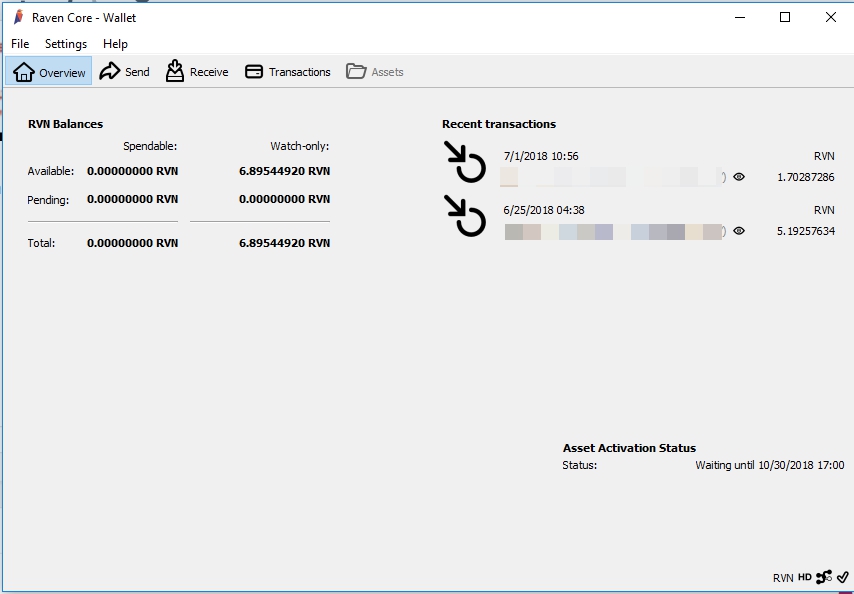Select the 6/25/2018 04:38 transaction date
The image size is (854, 594).
point(544,210)
